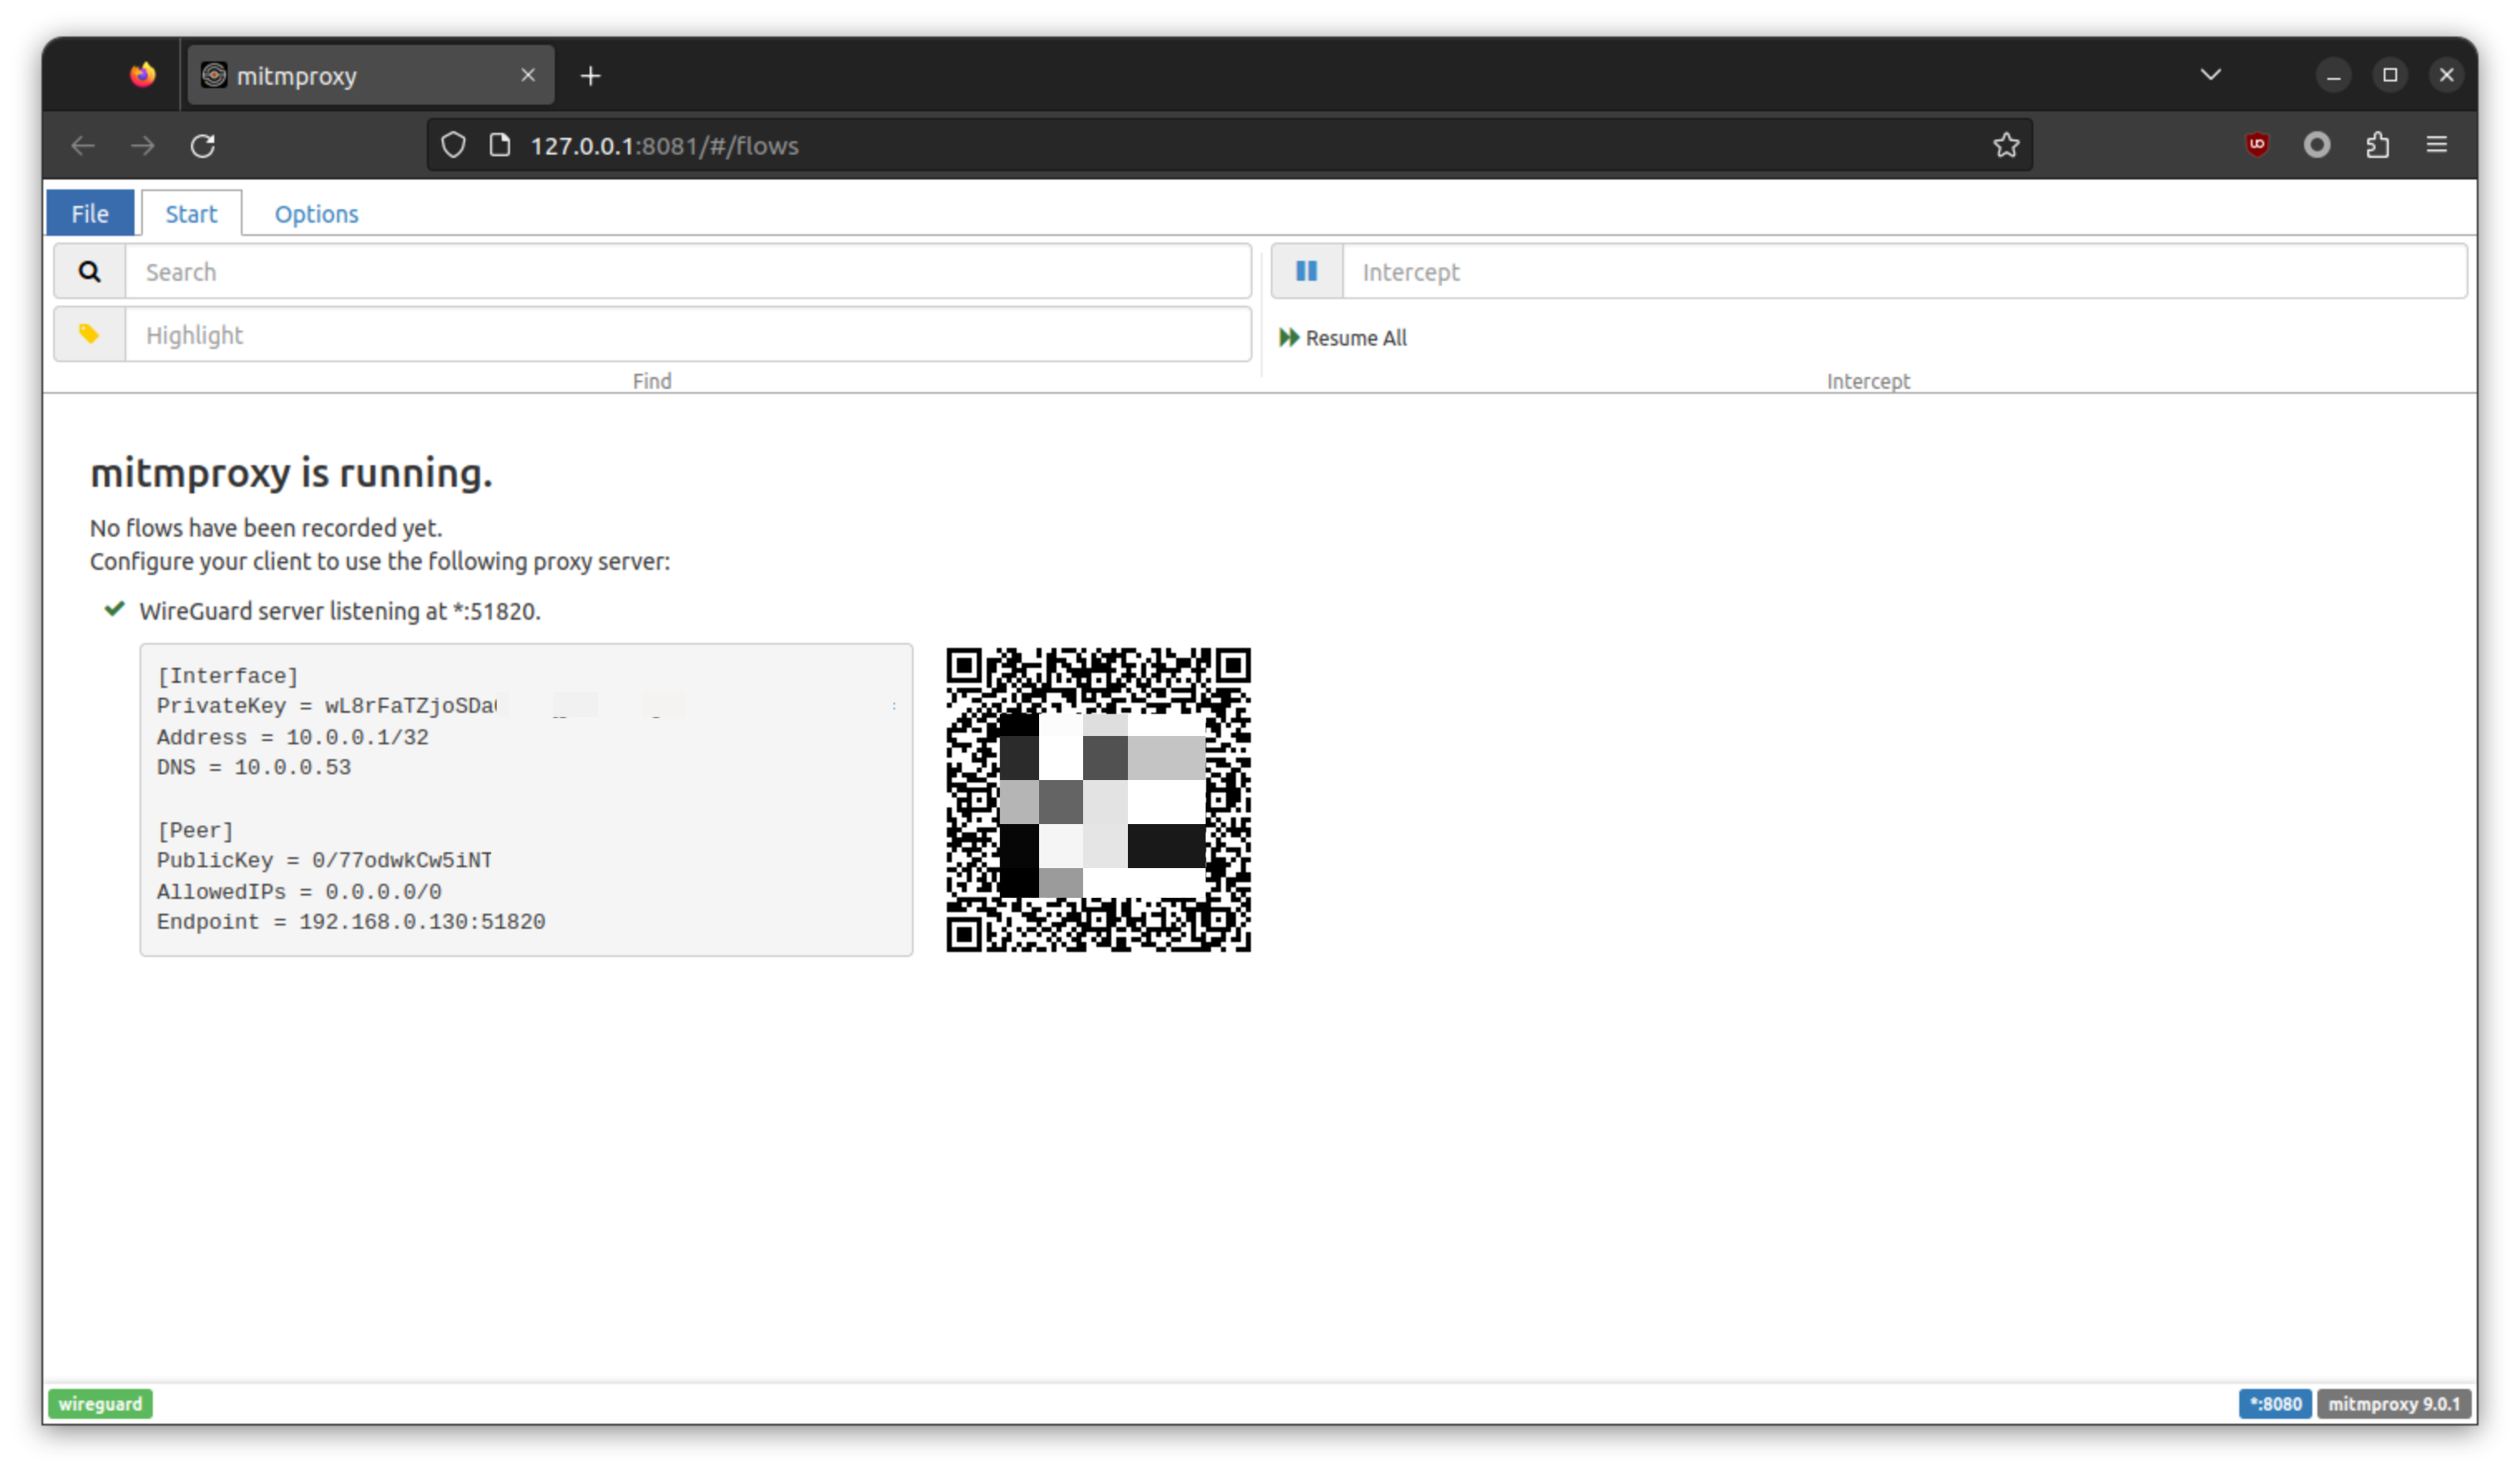Image resolution: width=2520 pixels, height=1472 pixels.
Task: Click the search magnifier icon
Action: click(x=89, y=272)
